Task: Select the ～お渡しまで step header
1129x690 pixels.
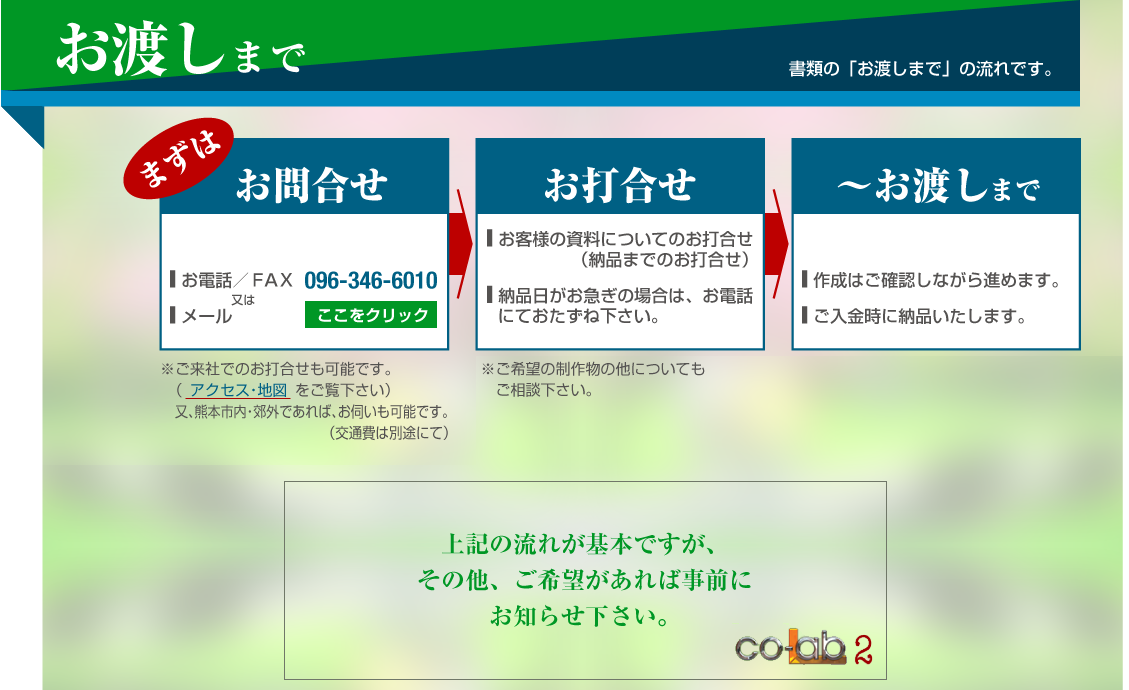Action: pos(936,187)
